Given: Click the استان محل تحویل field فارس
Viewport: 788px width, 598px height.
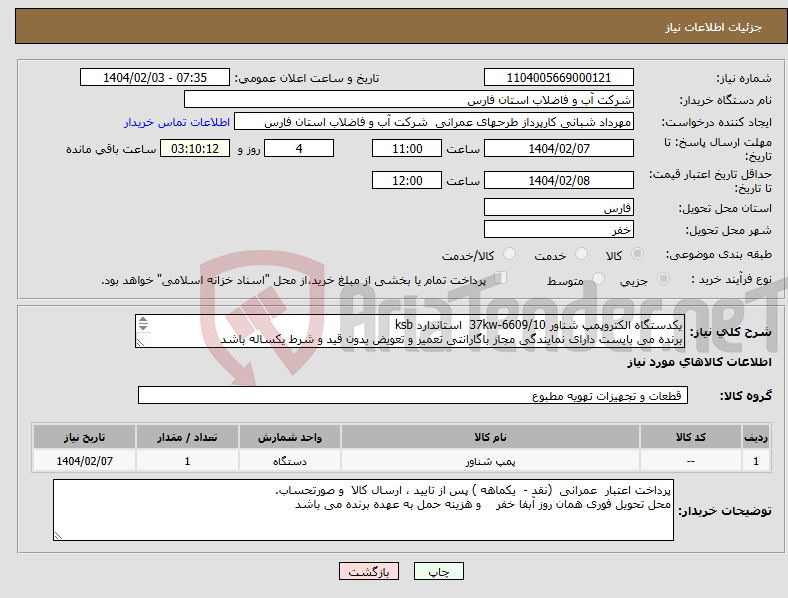Looking at the screenshot, I should pos(558,207).
